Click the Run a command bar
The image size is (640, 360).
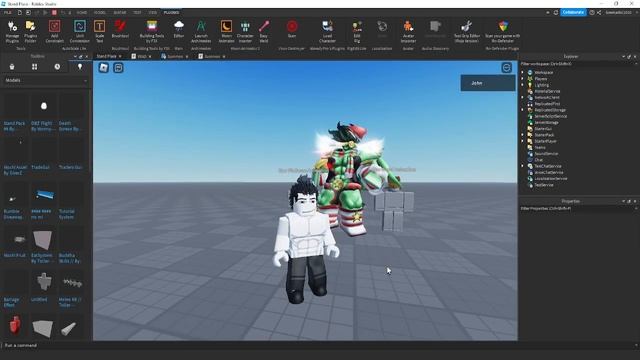click(x=318, y=345)
